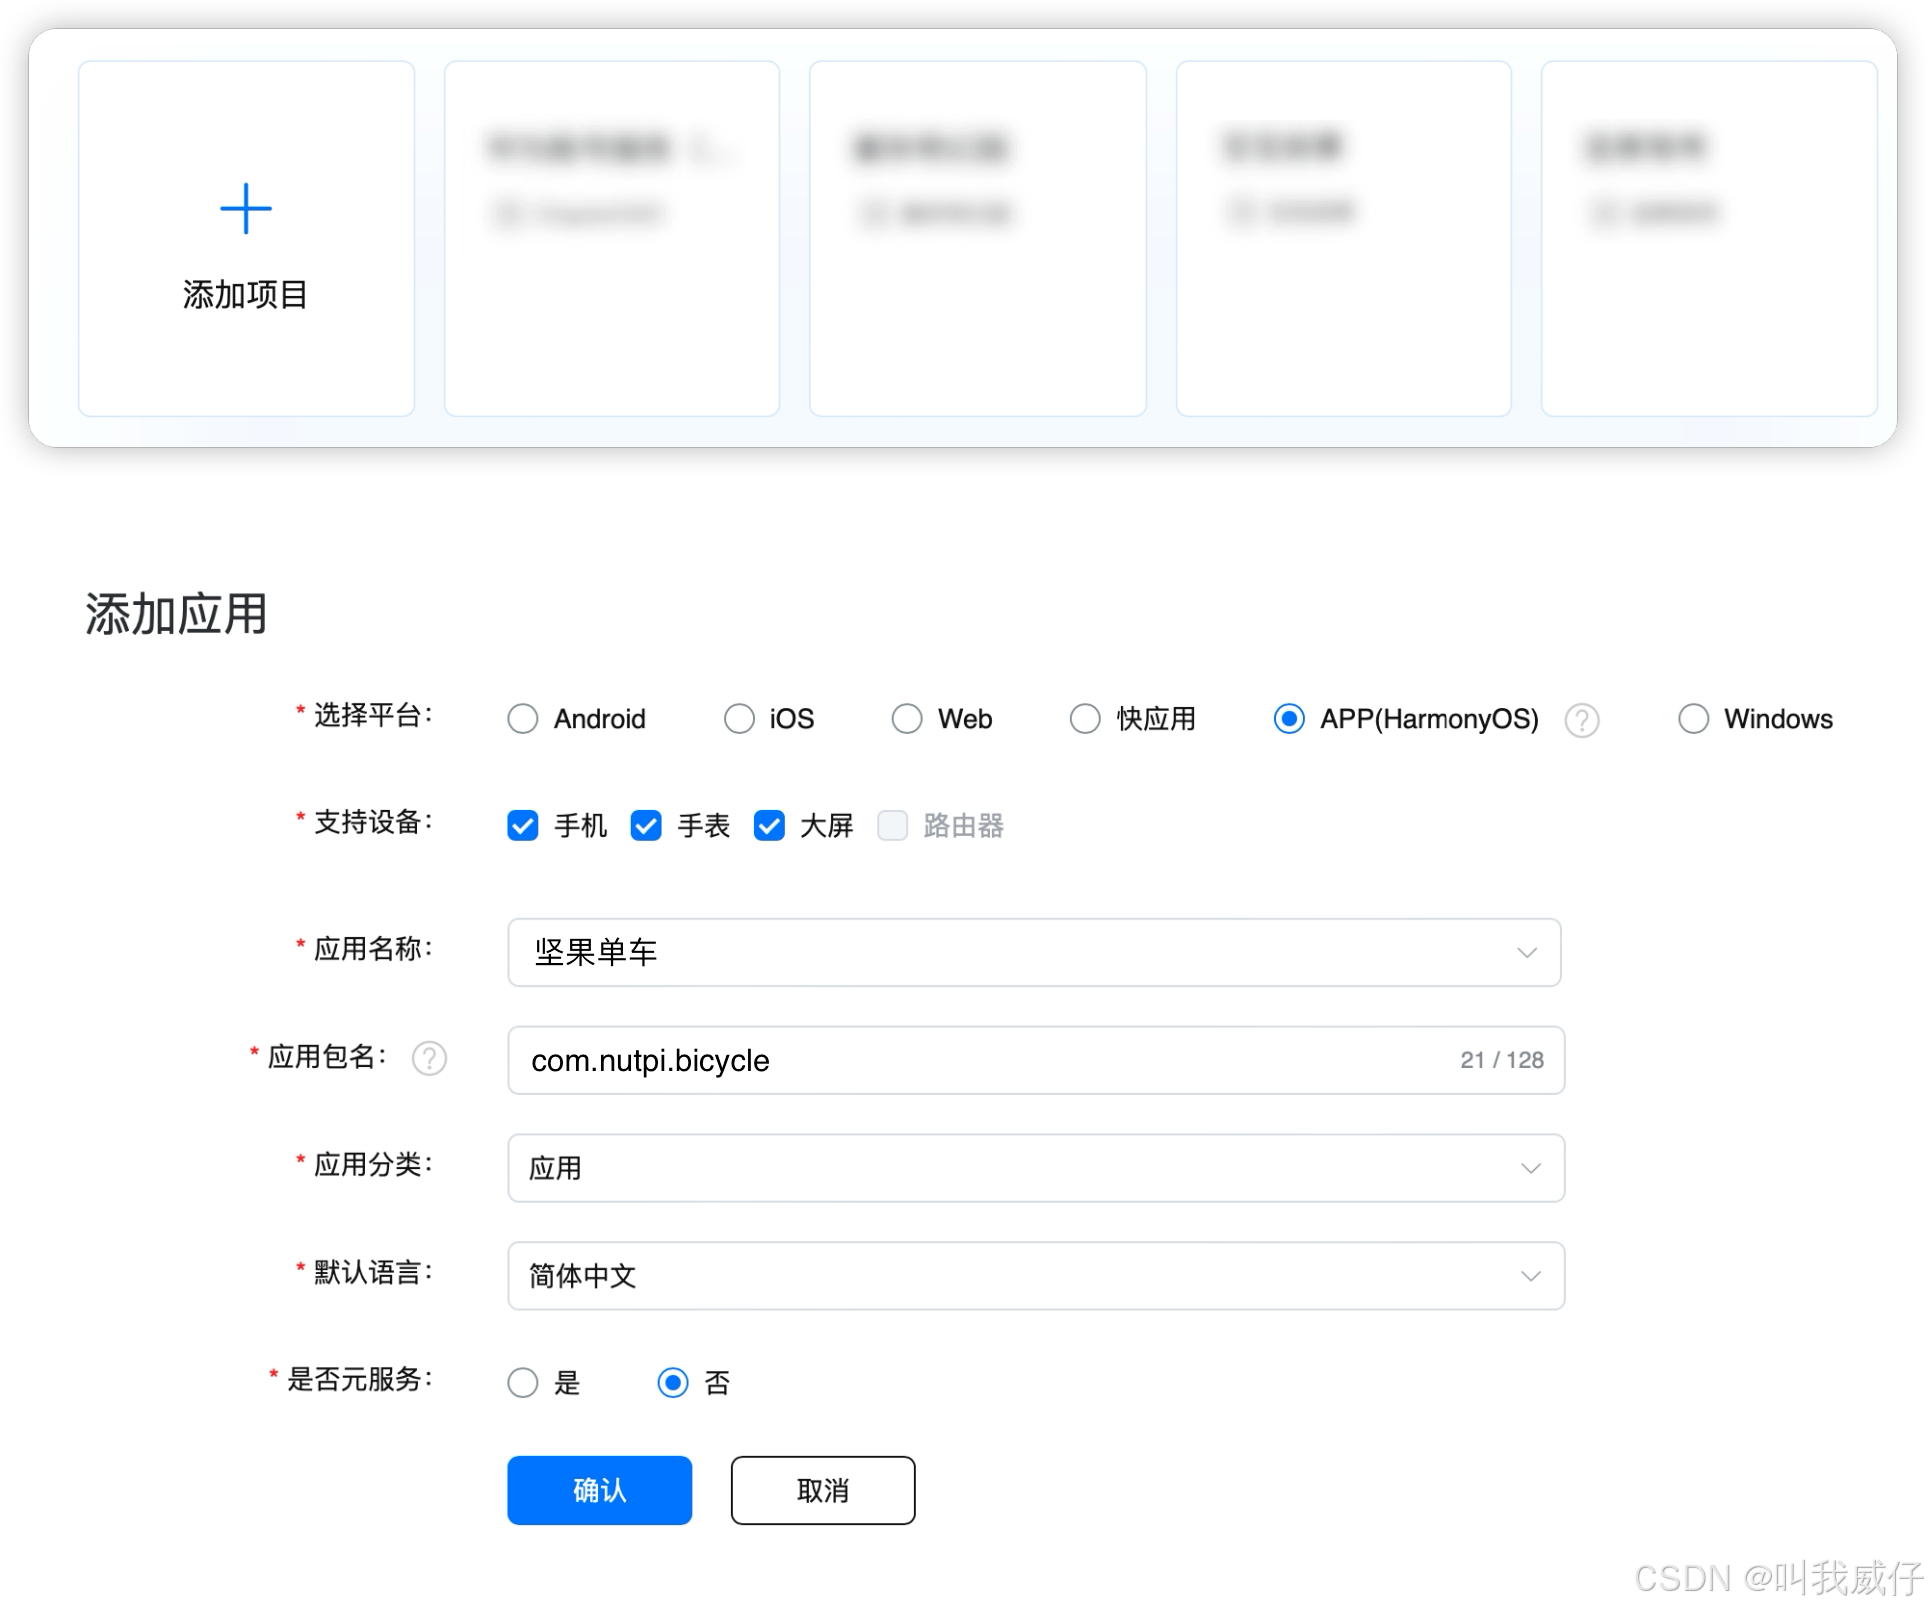Image resolution: width=1928 pixels, height=1610 pixels.
Task: Open the 默认语言 dropdown showing 简体中文
Action: (1036, 1276)
